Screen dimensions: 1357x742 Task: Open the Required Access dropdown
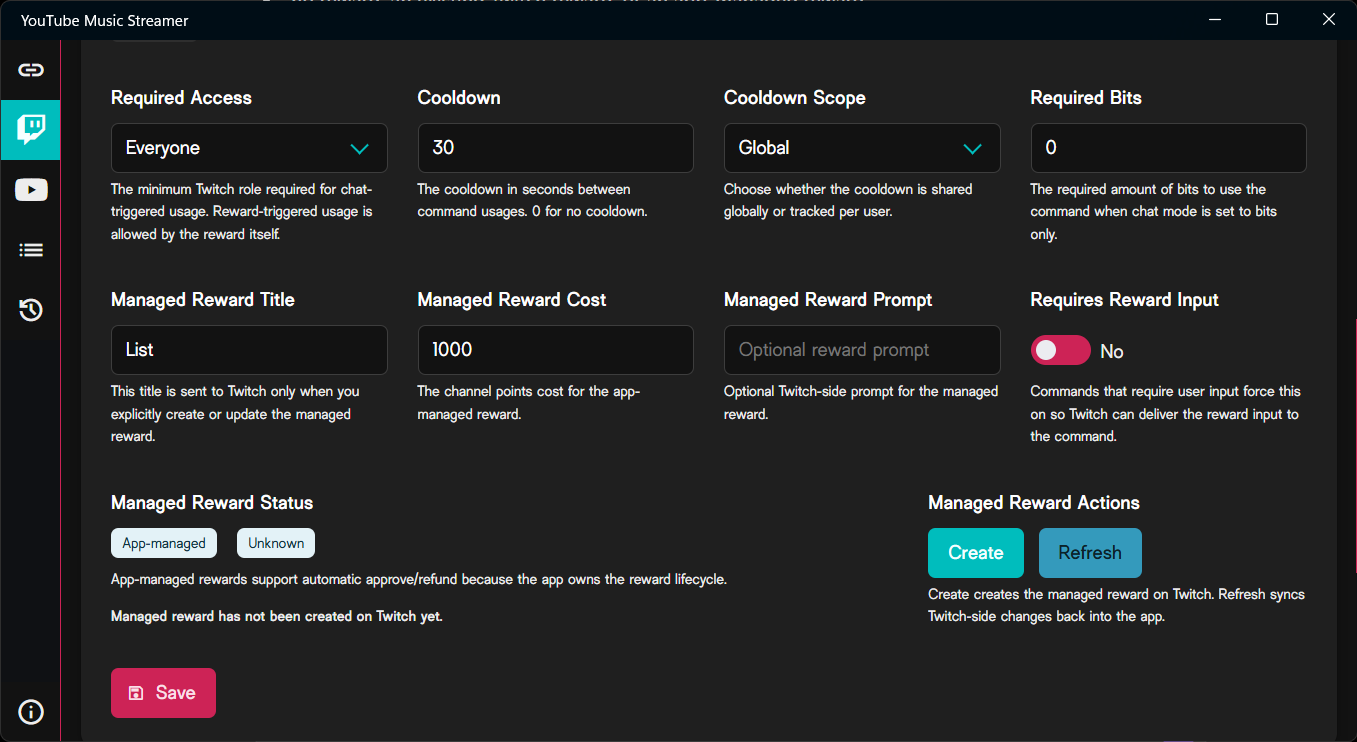(249, 148)
